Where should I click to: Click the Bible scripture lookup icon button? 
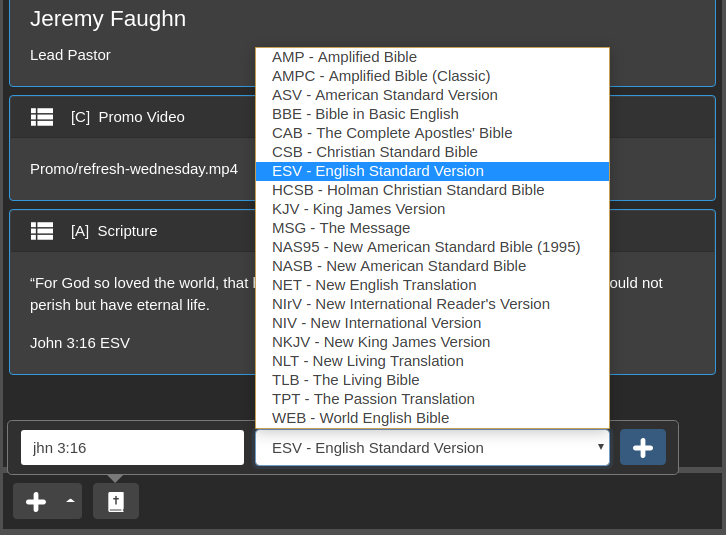(x=116, y=501)
